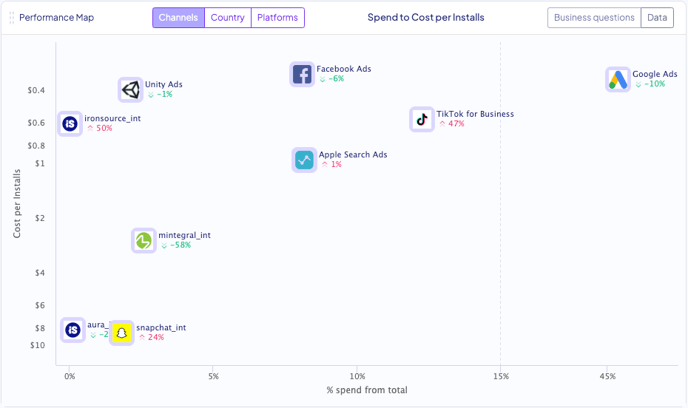Click the Facebook Ads bubble icon
The image size is (688, 408).
click(302, 74)
